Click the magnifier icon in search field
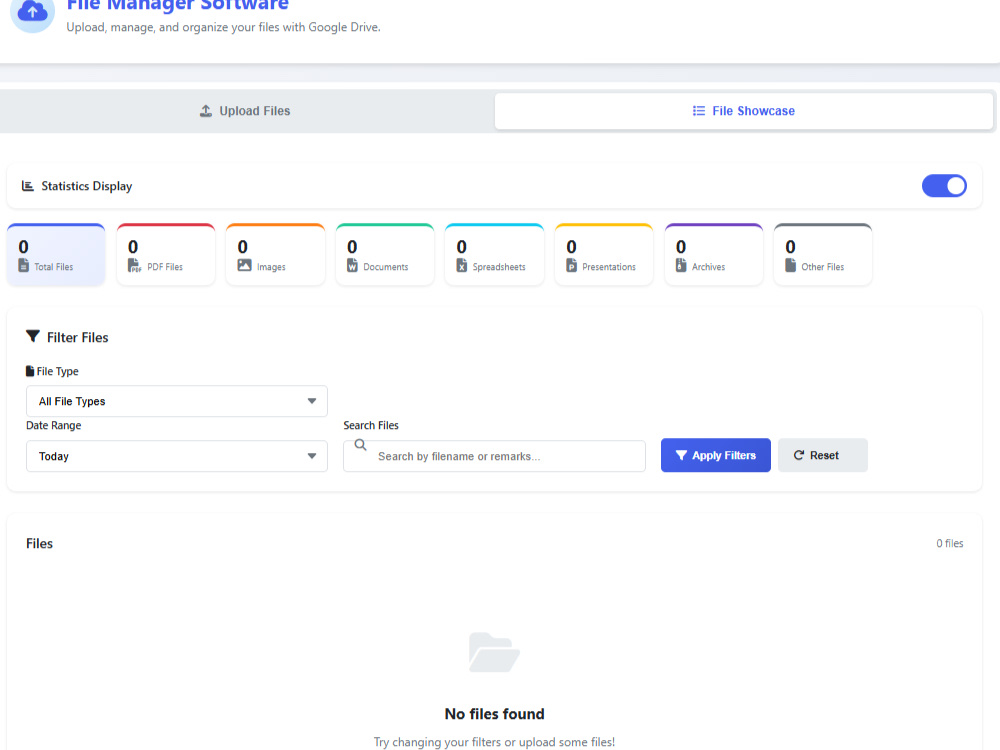 coord(360,445)
